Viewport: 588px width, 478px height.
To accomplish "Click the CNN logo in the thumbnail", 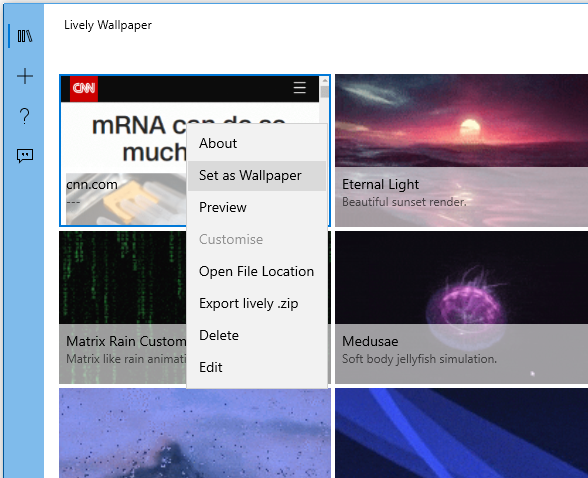I will (84, 89).
